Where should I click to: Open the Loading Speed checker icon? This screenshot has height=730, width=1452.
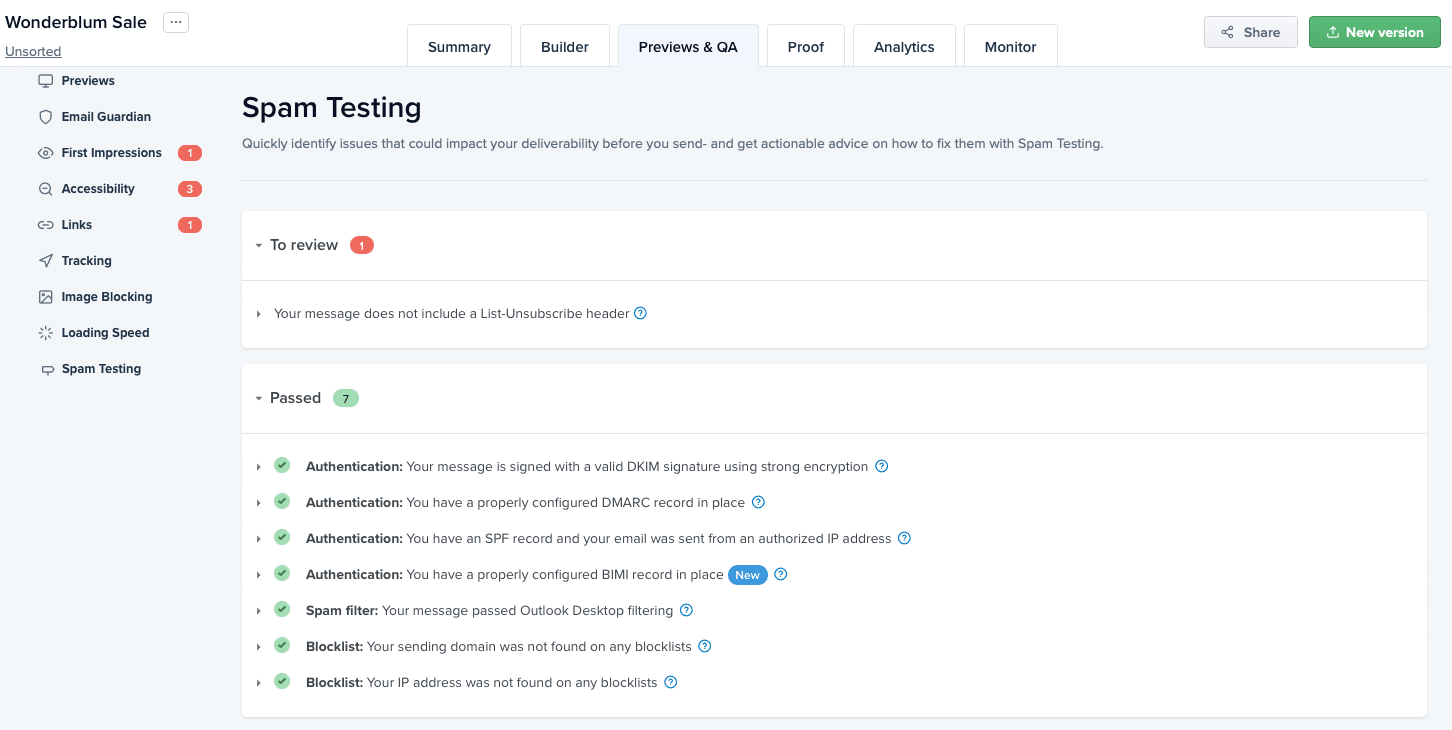pyautogui.click(x=46, y=333)
